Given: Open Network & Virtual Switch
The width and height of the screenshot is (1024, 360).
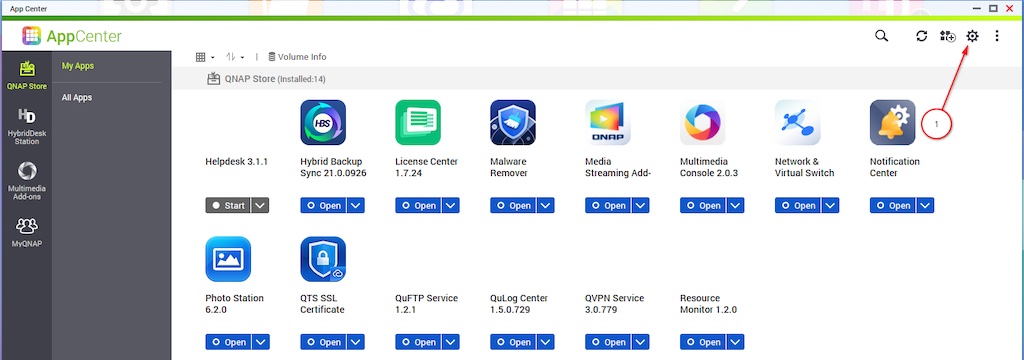Looking at the screenshot, I should click(x=797, y=205).
